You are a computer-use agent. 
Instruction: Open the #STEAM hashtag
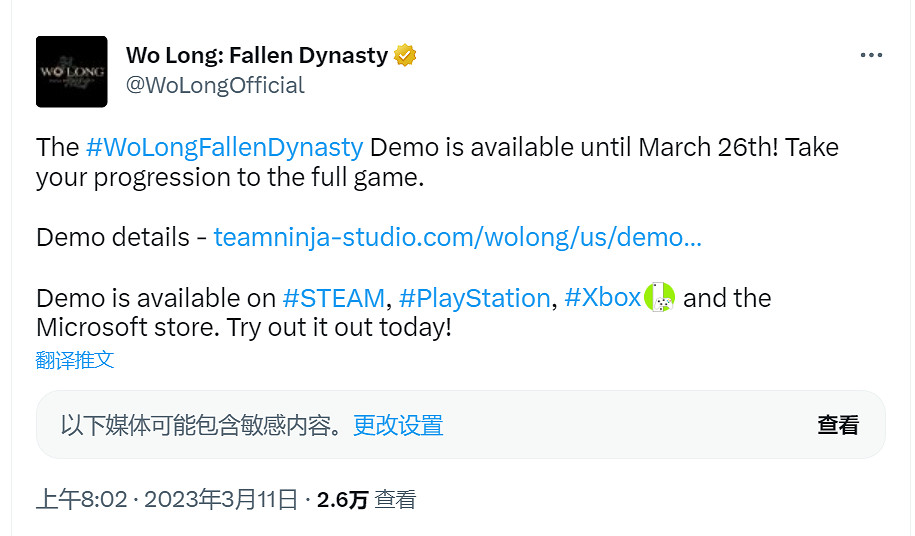(x=334, y=298)
